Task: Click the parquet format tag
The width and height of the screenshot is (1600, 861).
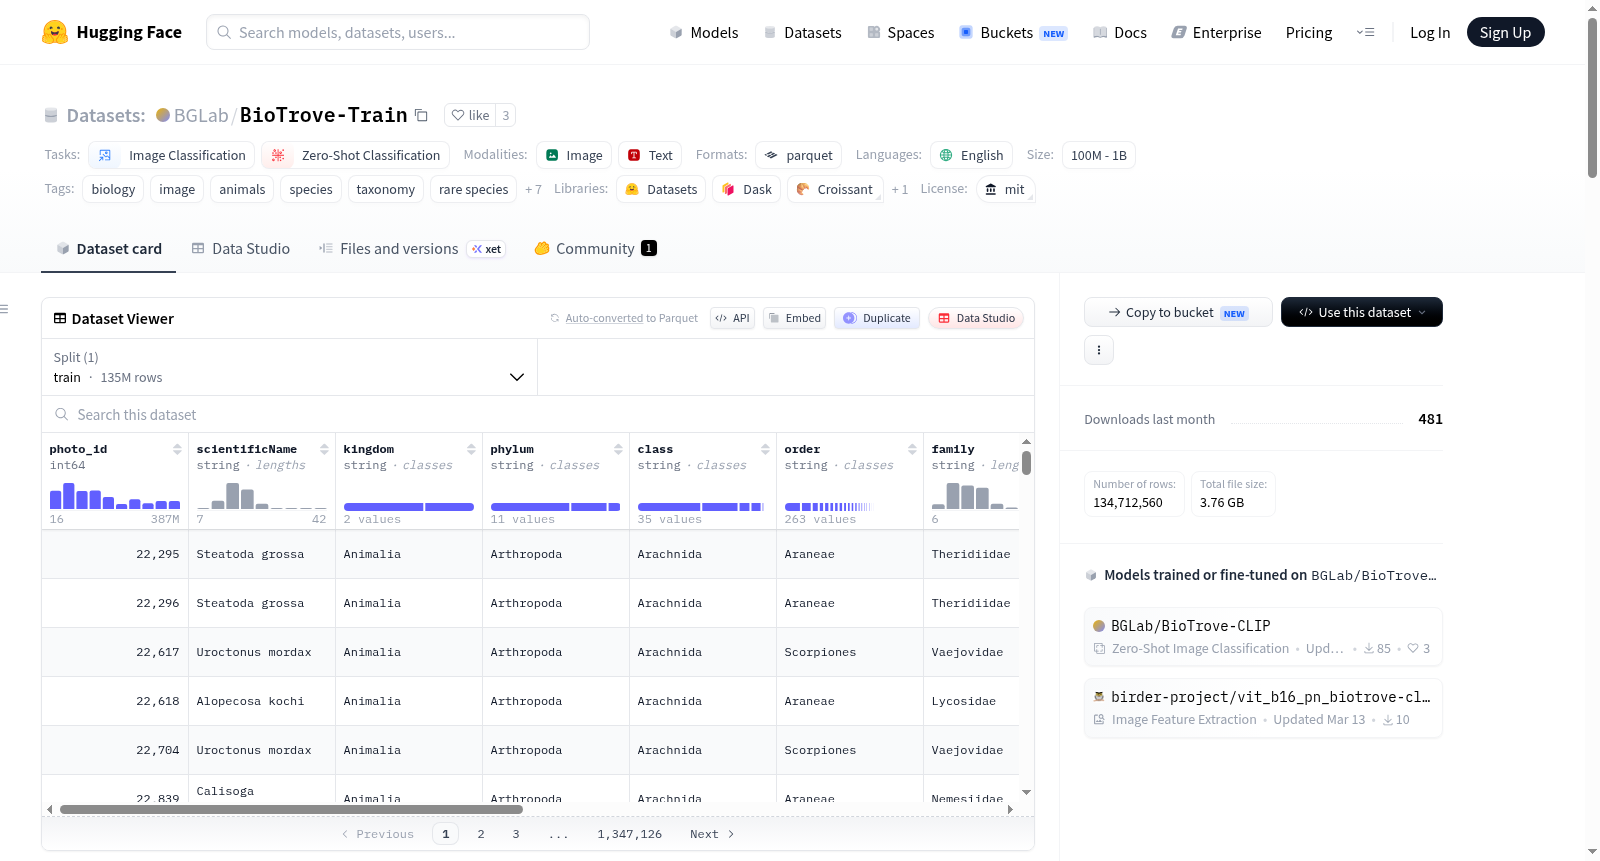Action: click(x=798, y=155)
